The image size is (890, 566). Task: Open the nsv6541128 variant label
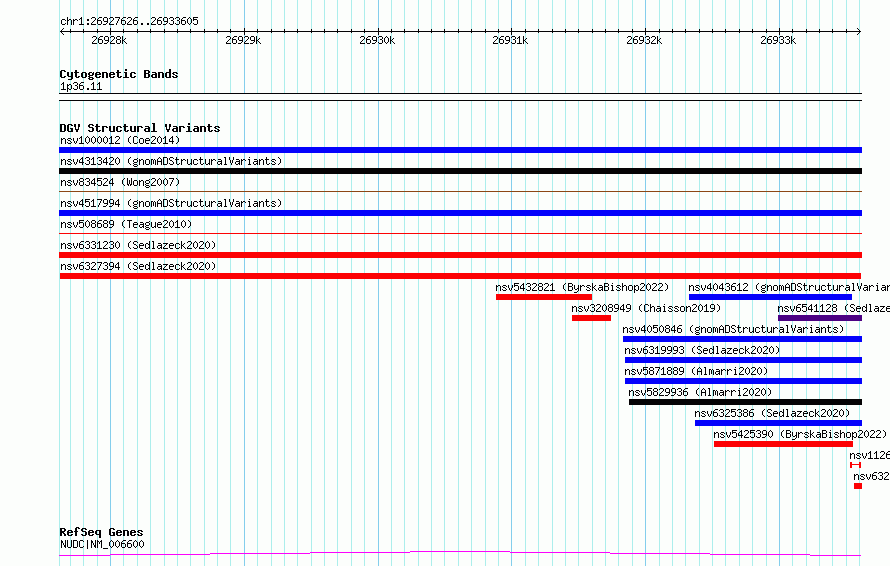(834, 308)
